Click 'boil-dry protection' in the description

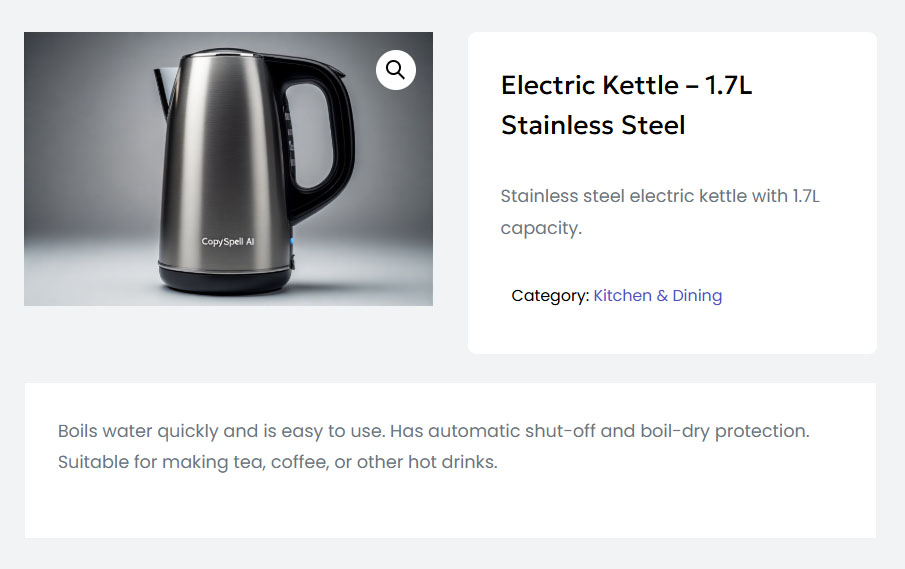coord(724,431)
